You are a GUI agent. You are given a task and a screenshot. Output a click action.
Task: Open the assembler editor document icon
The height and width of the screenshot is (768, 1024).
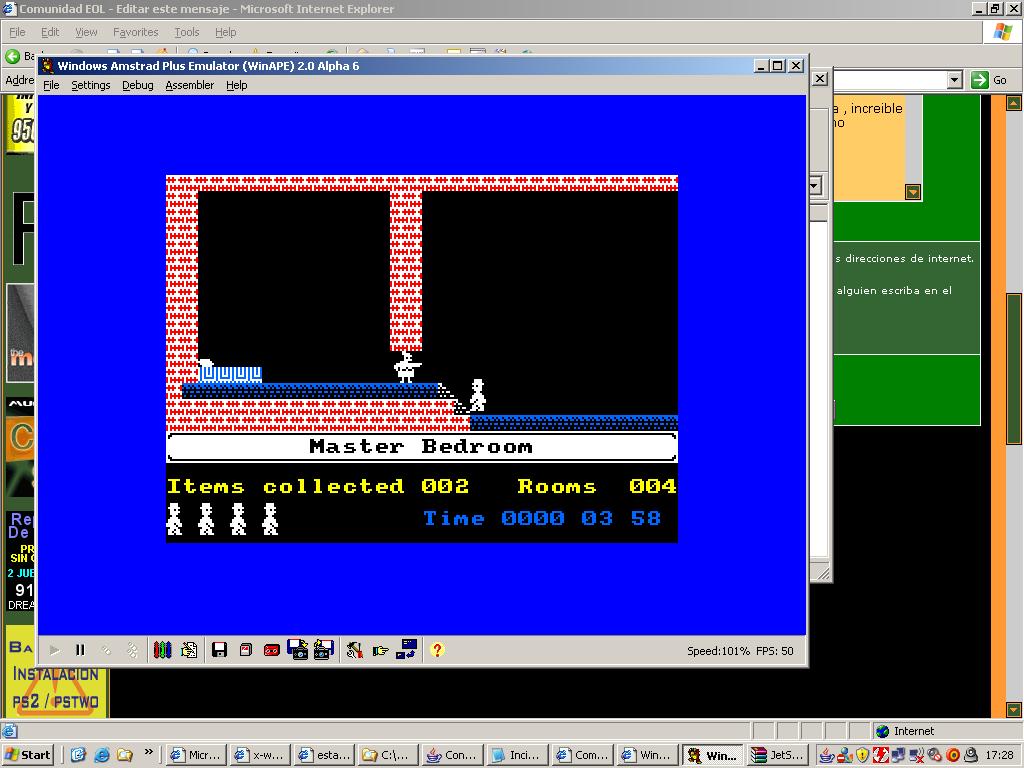[189, 650]
